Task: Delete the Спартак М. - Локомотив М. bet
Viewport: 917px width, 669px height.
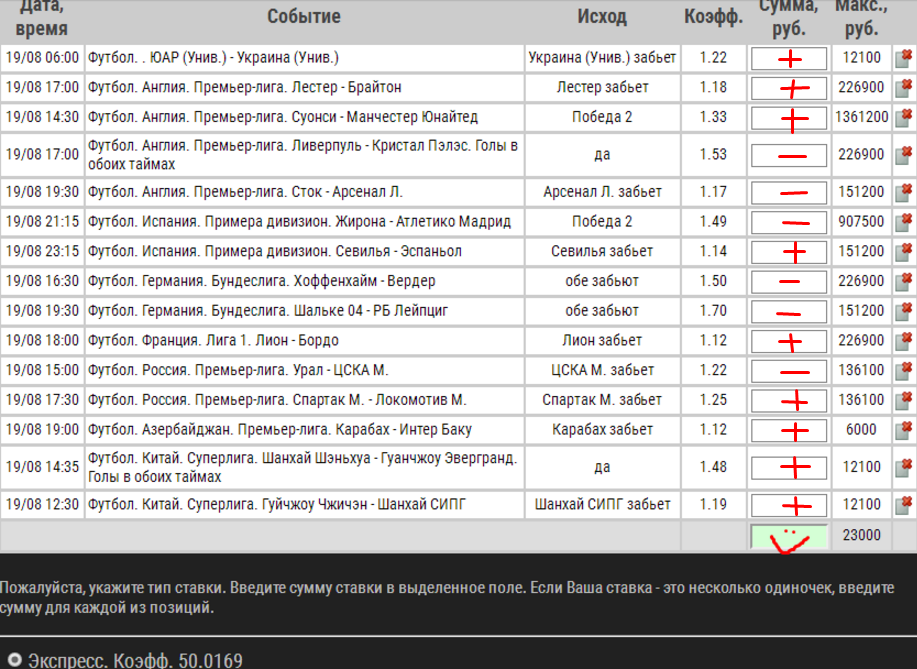Action: pos(904,400)
